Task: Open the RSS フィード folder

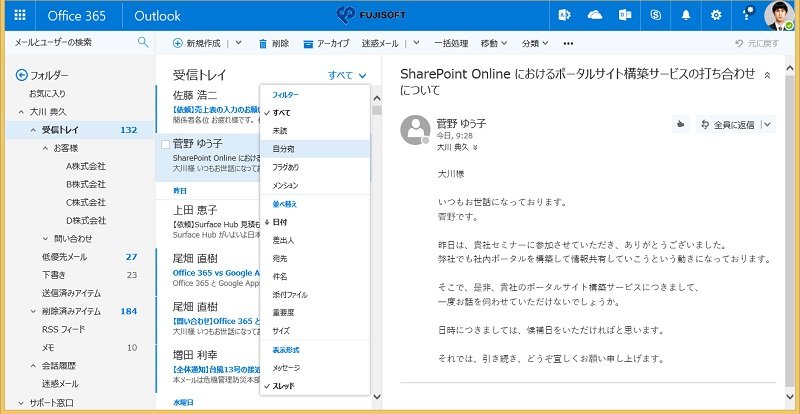Action: (x=63, y=329)
